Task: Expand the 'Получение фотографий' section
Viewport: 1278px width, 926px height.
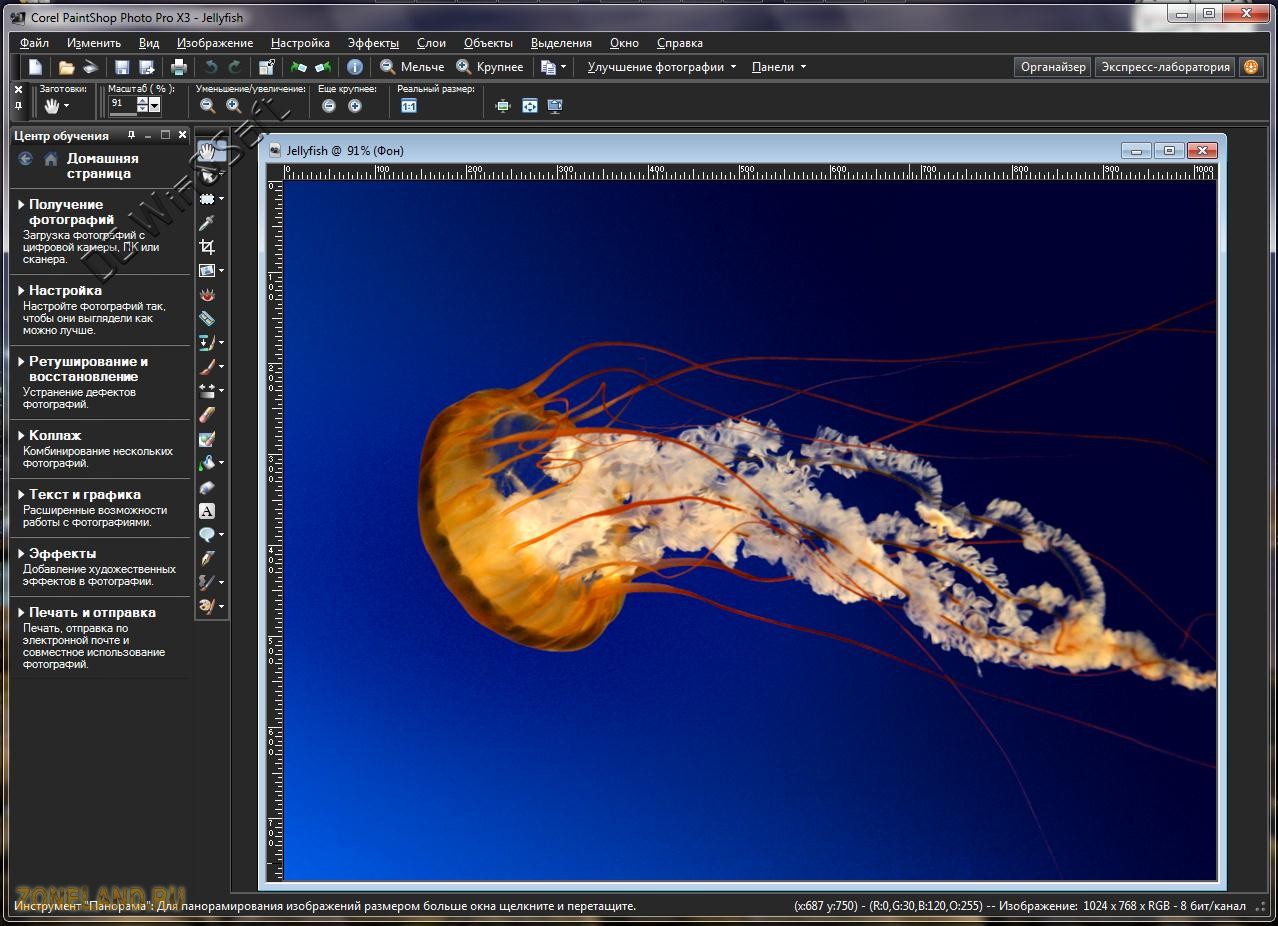Action: 67,212
